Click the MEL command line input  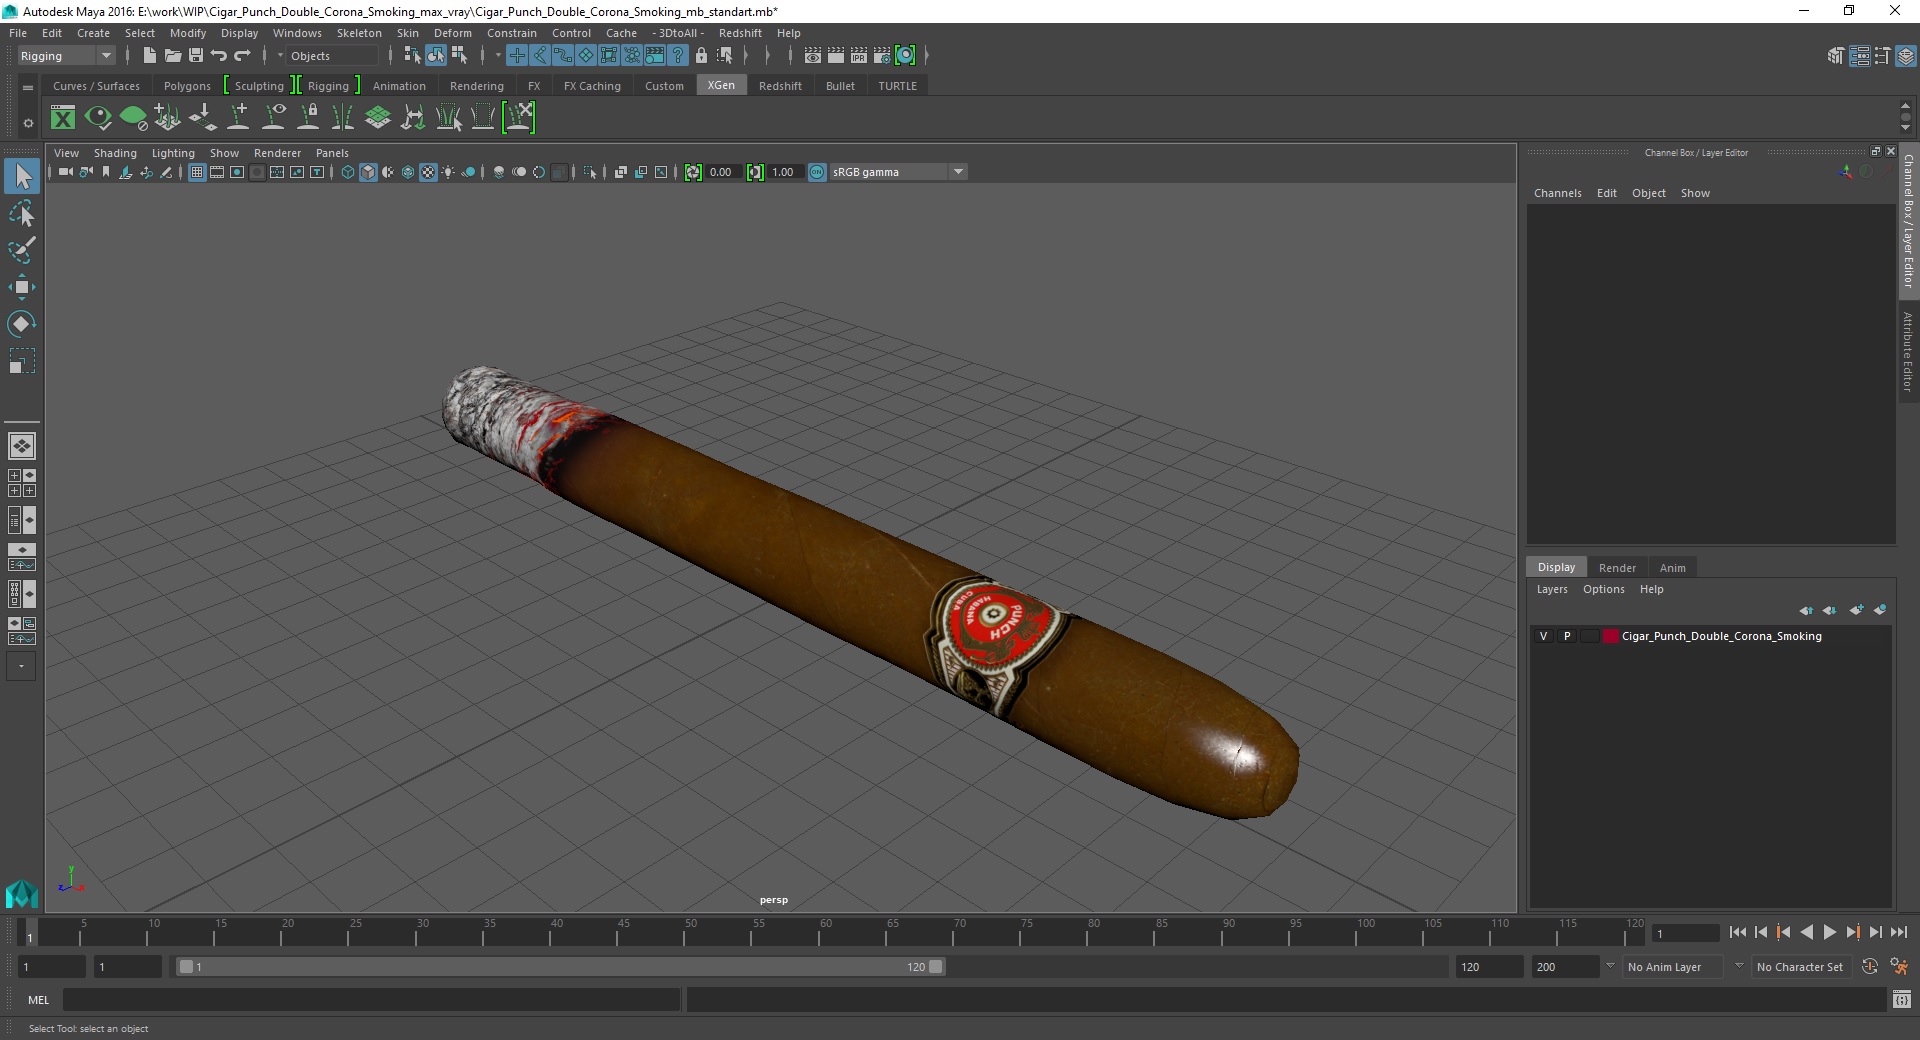[x=371, y=999]
